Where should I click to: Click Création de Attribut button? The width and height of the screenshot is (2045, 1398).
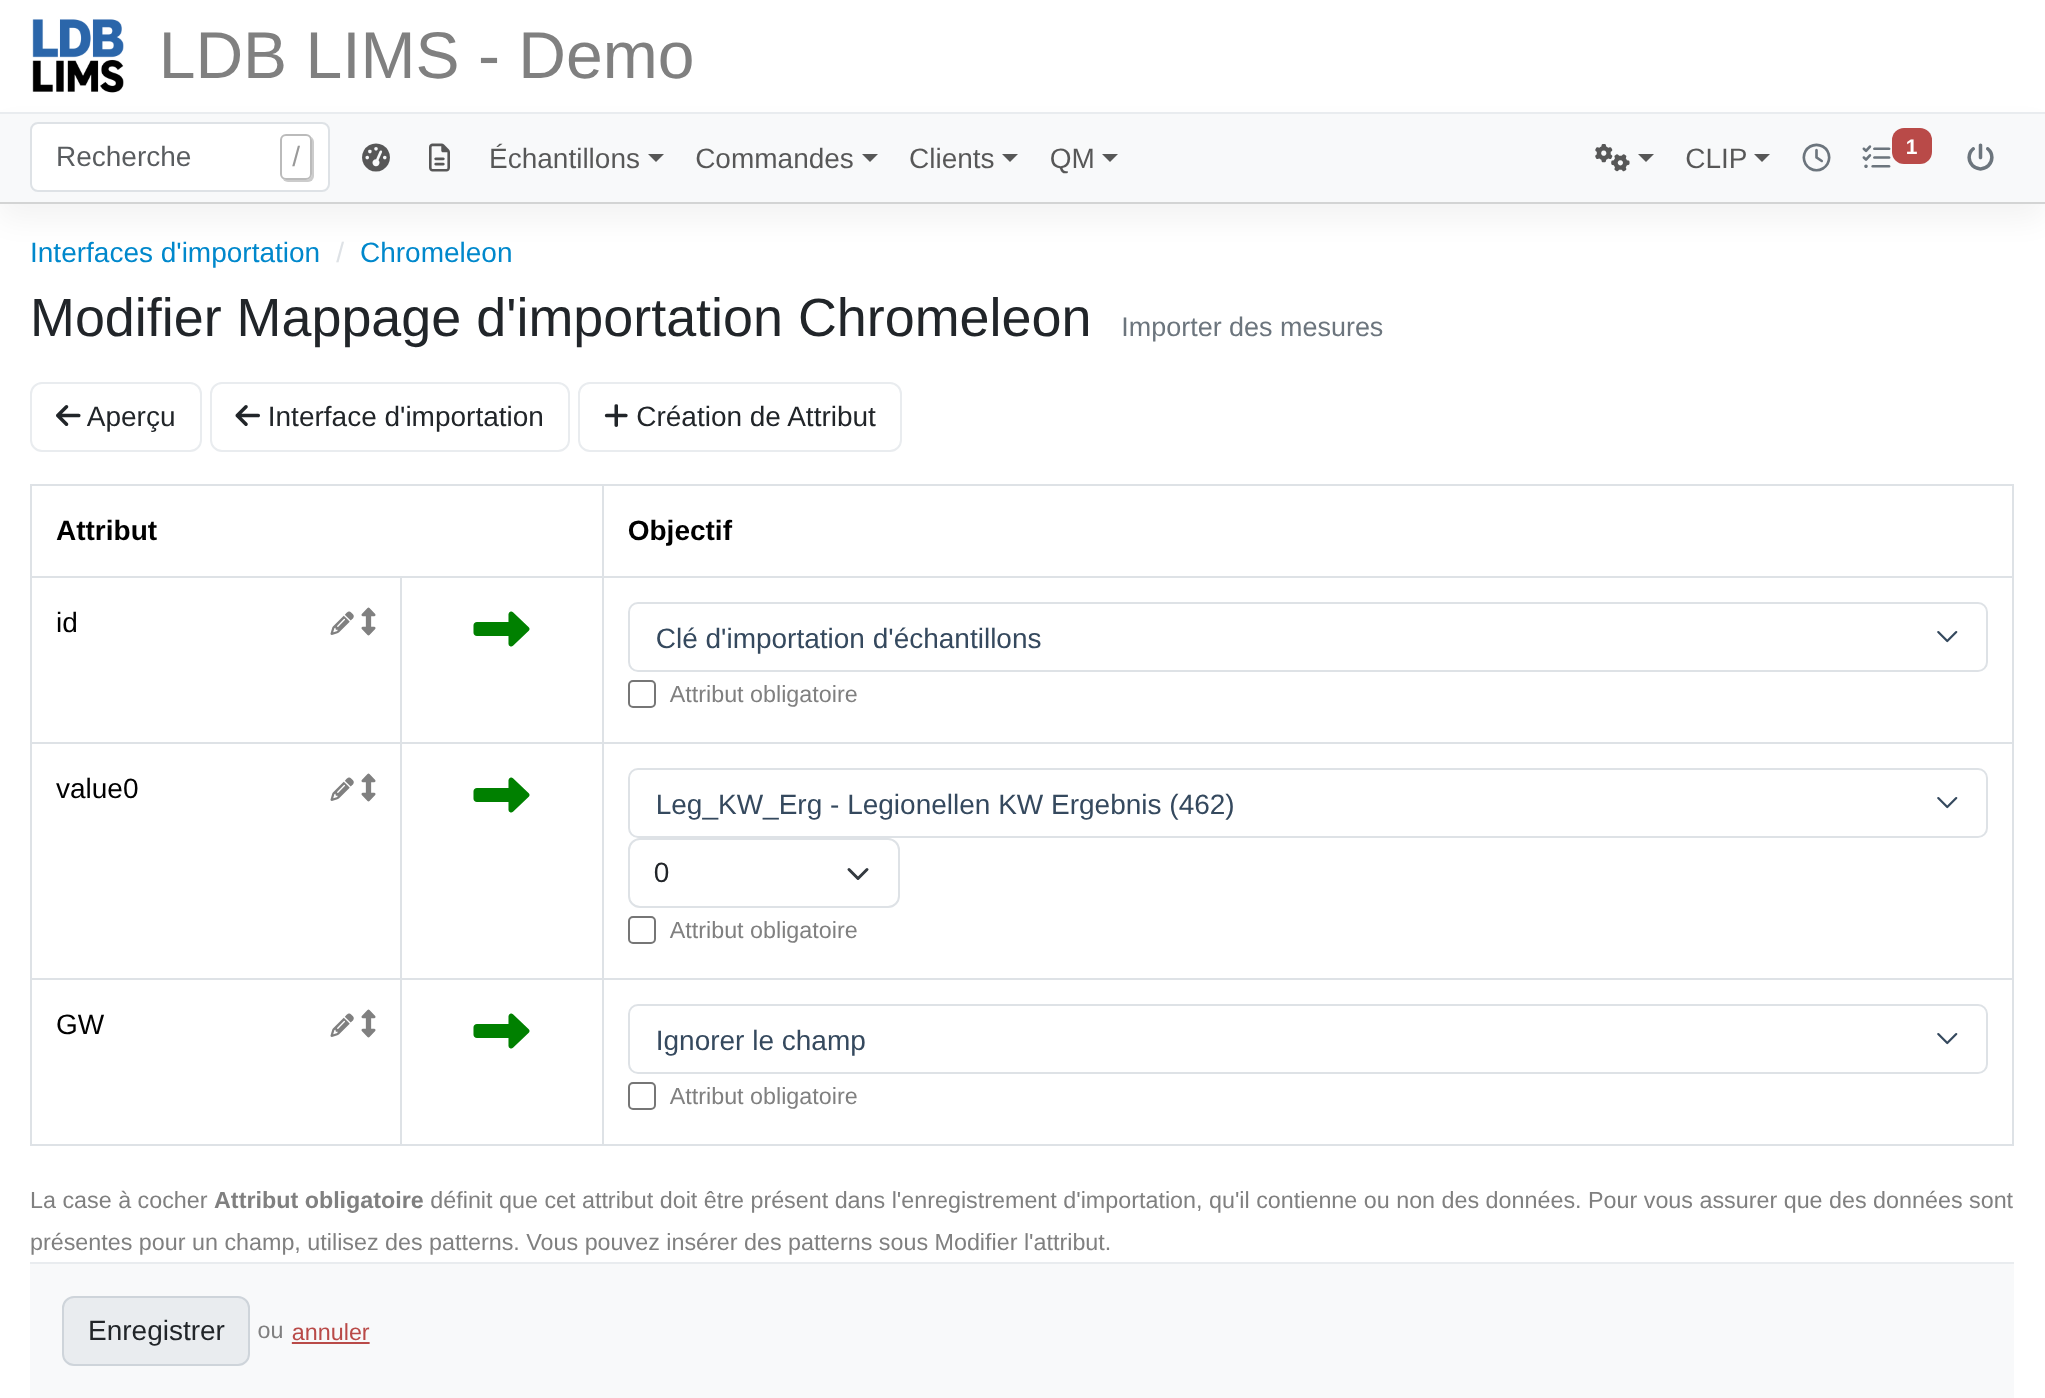coord(740,417)
